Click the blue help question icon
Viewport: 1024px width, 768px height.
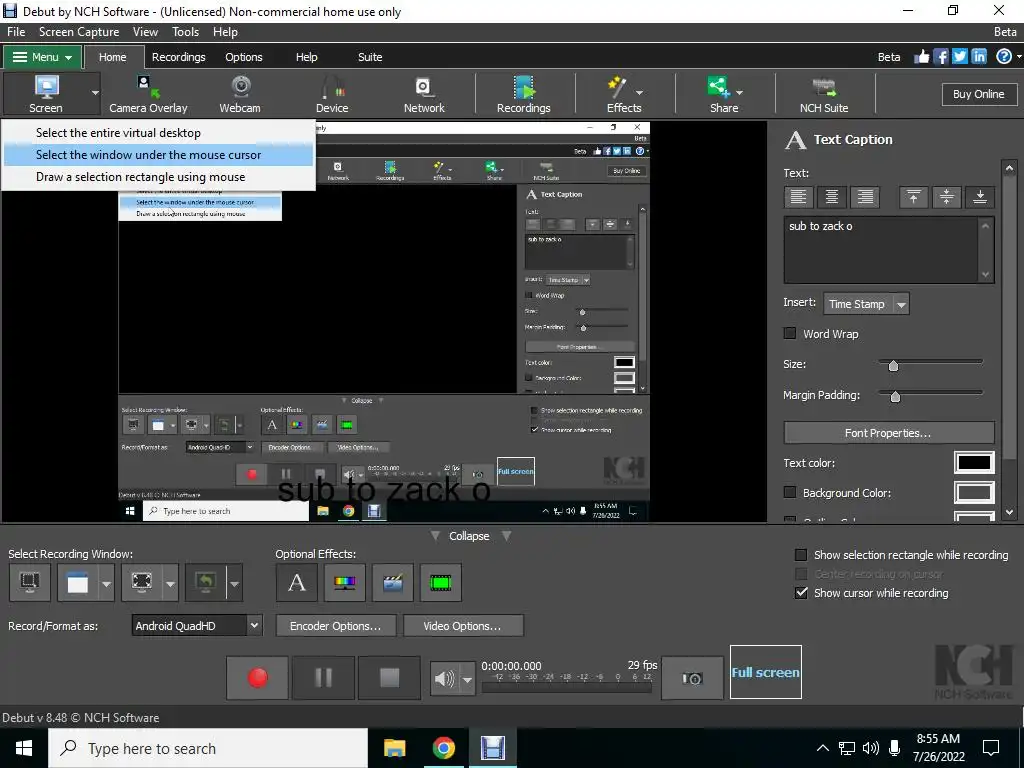tap(1004, 57)
